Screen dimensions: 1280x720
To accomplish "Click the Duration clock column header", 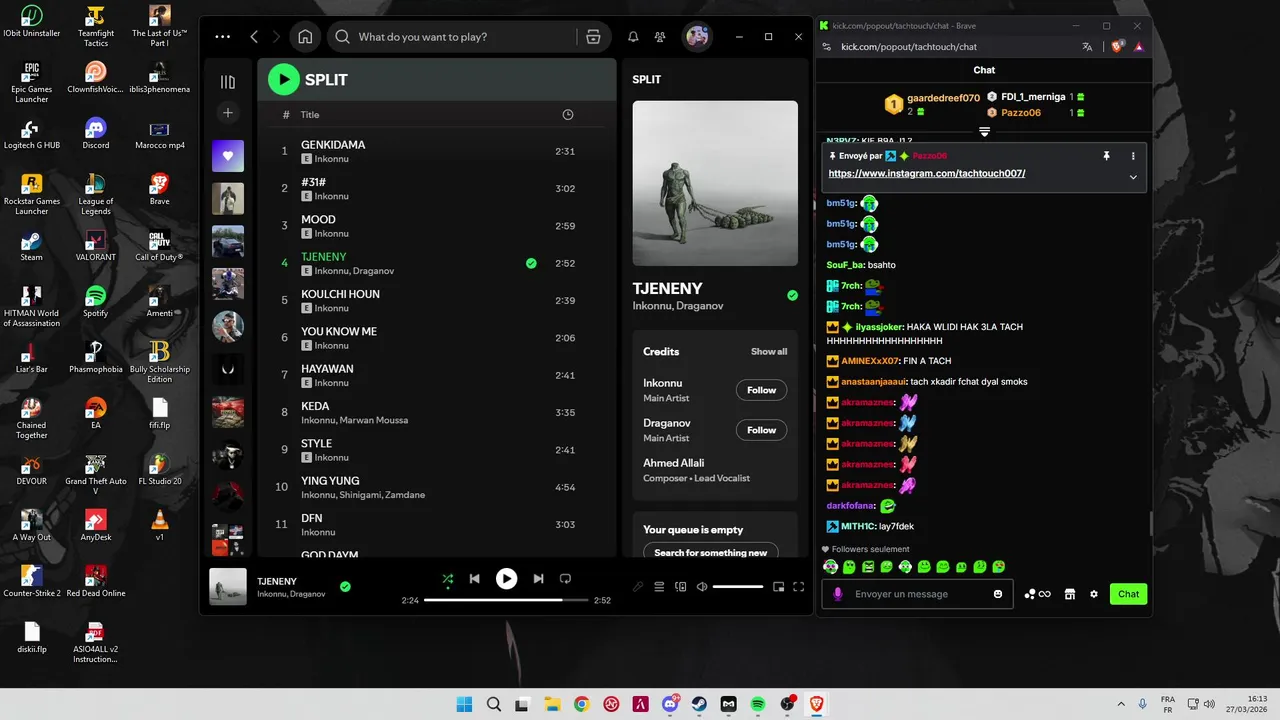I will pyautogui.click(x=568, y=115).
